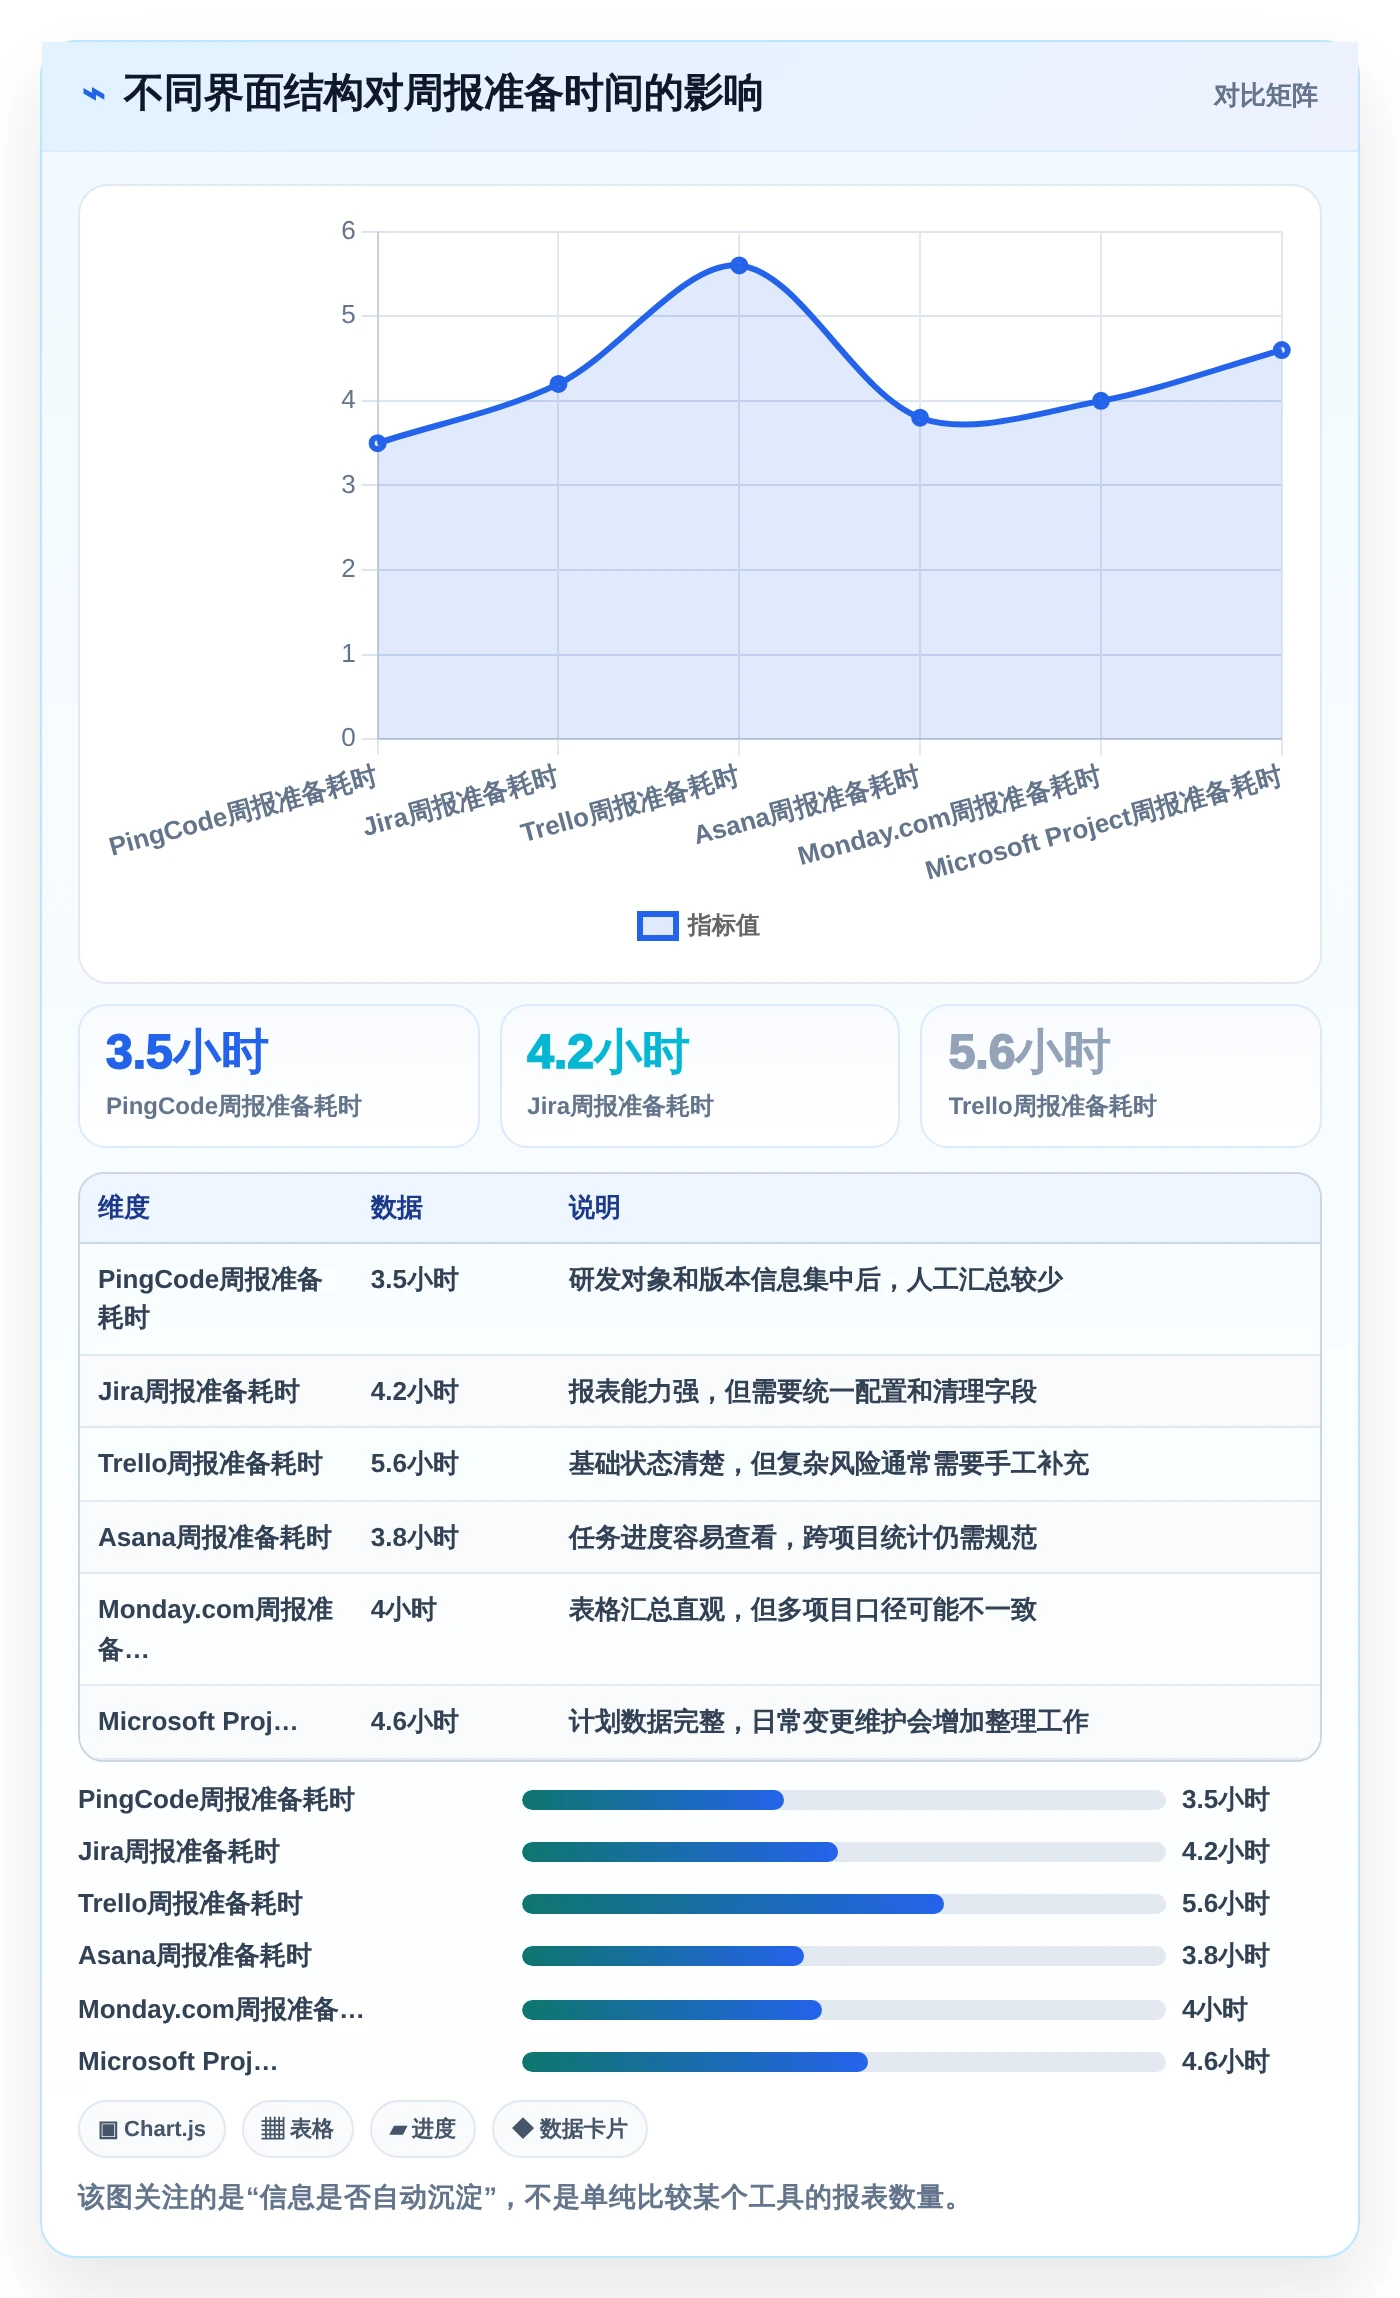This screenshot has width=1400, height=2298.
Task: Click the 3.8小时 cell in Asana row
Action: (414, 1538)
